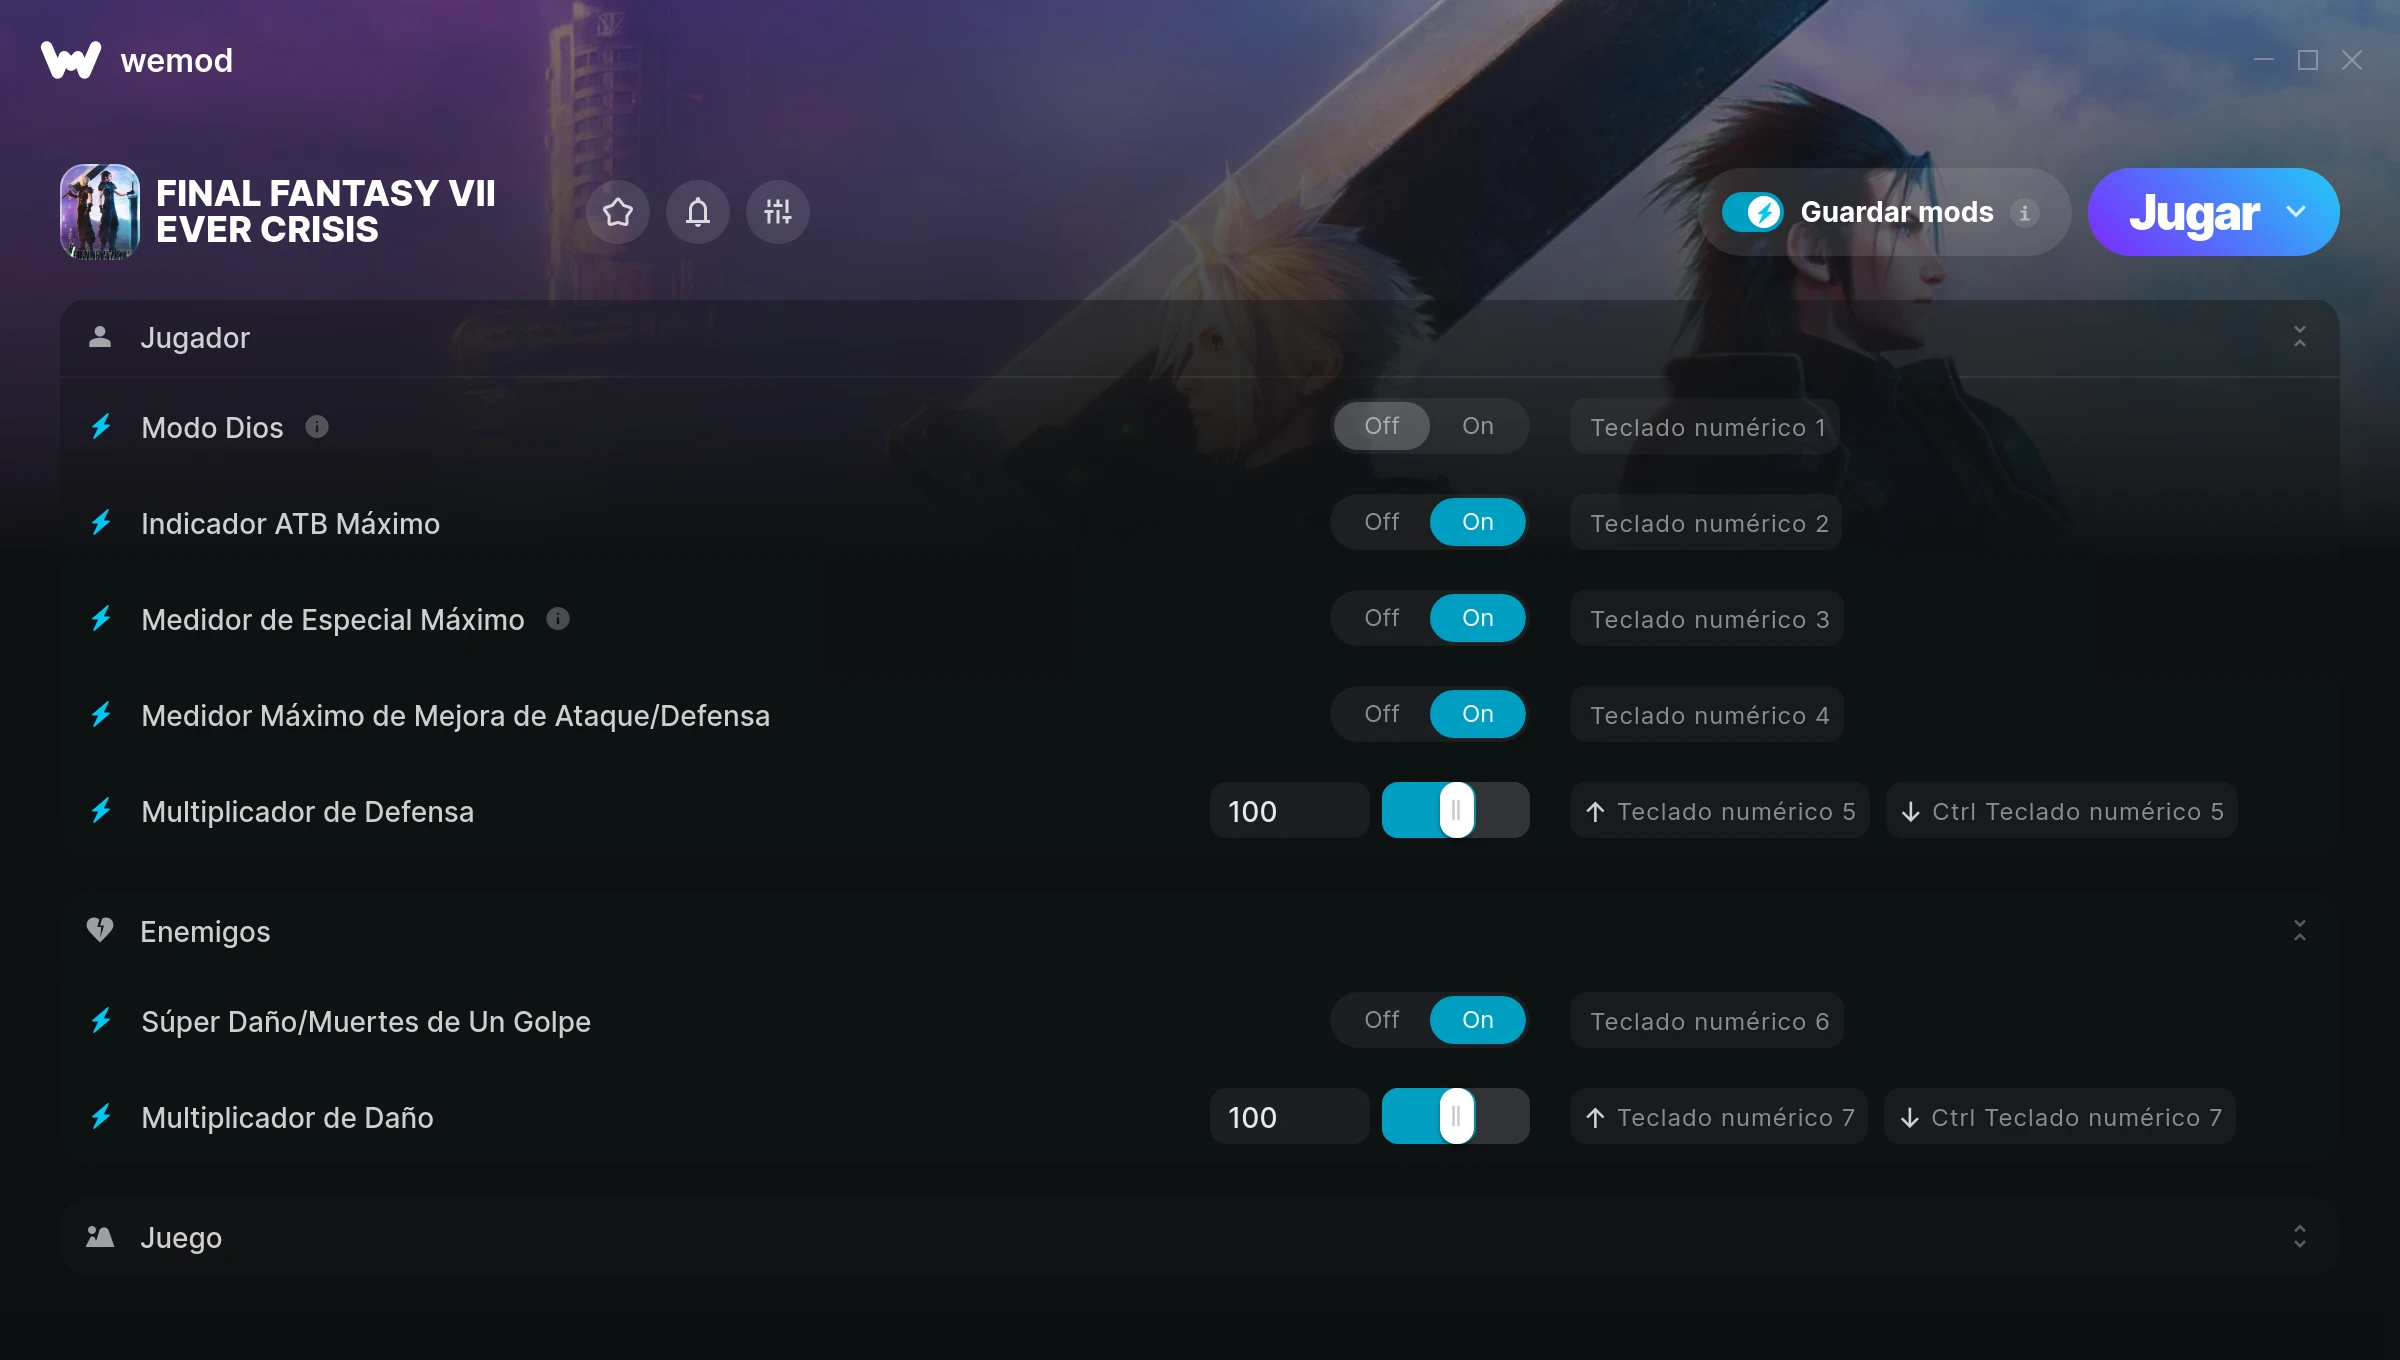Click the Multiplicador de Daño value field
The width and height of the screenshot is (2400, 1360).
coord(1289,1117)
